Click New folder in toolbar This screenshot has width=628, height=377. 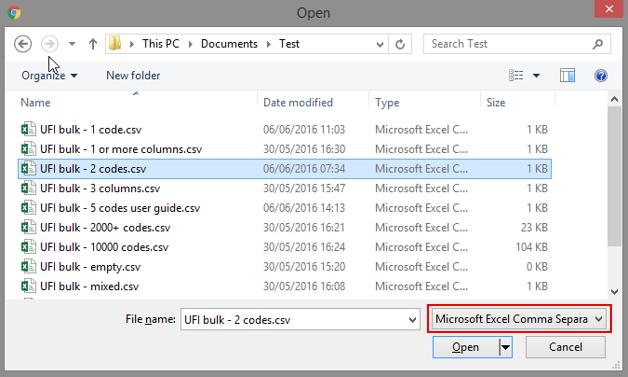(x=133, y=75)
